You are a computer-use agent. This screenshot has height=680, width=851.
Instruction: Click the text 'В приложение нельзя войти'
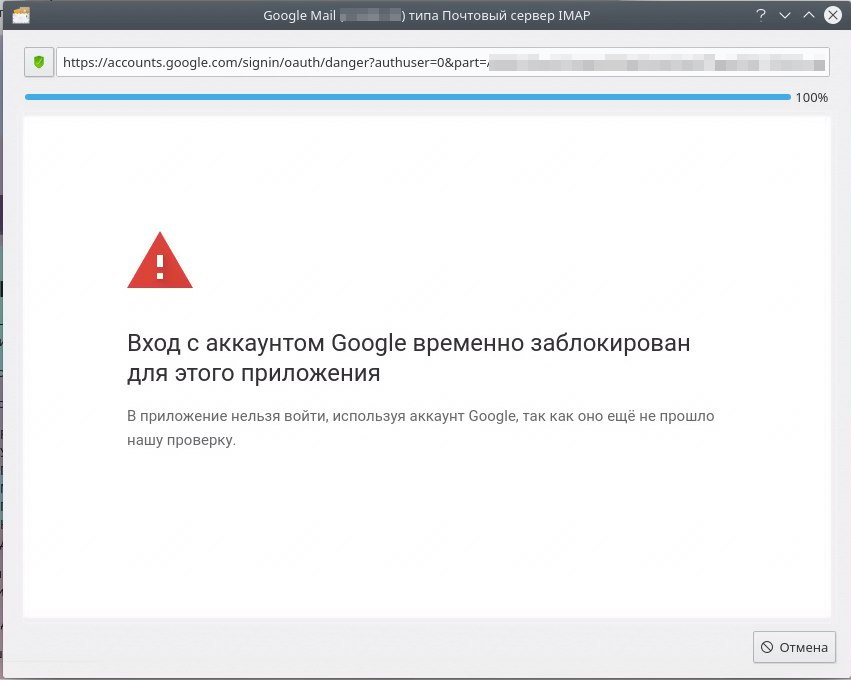[x=227, y=416]
